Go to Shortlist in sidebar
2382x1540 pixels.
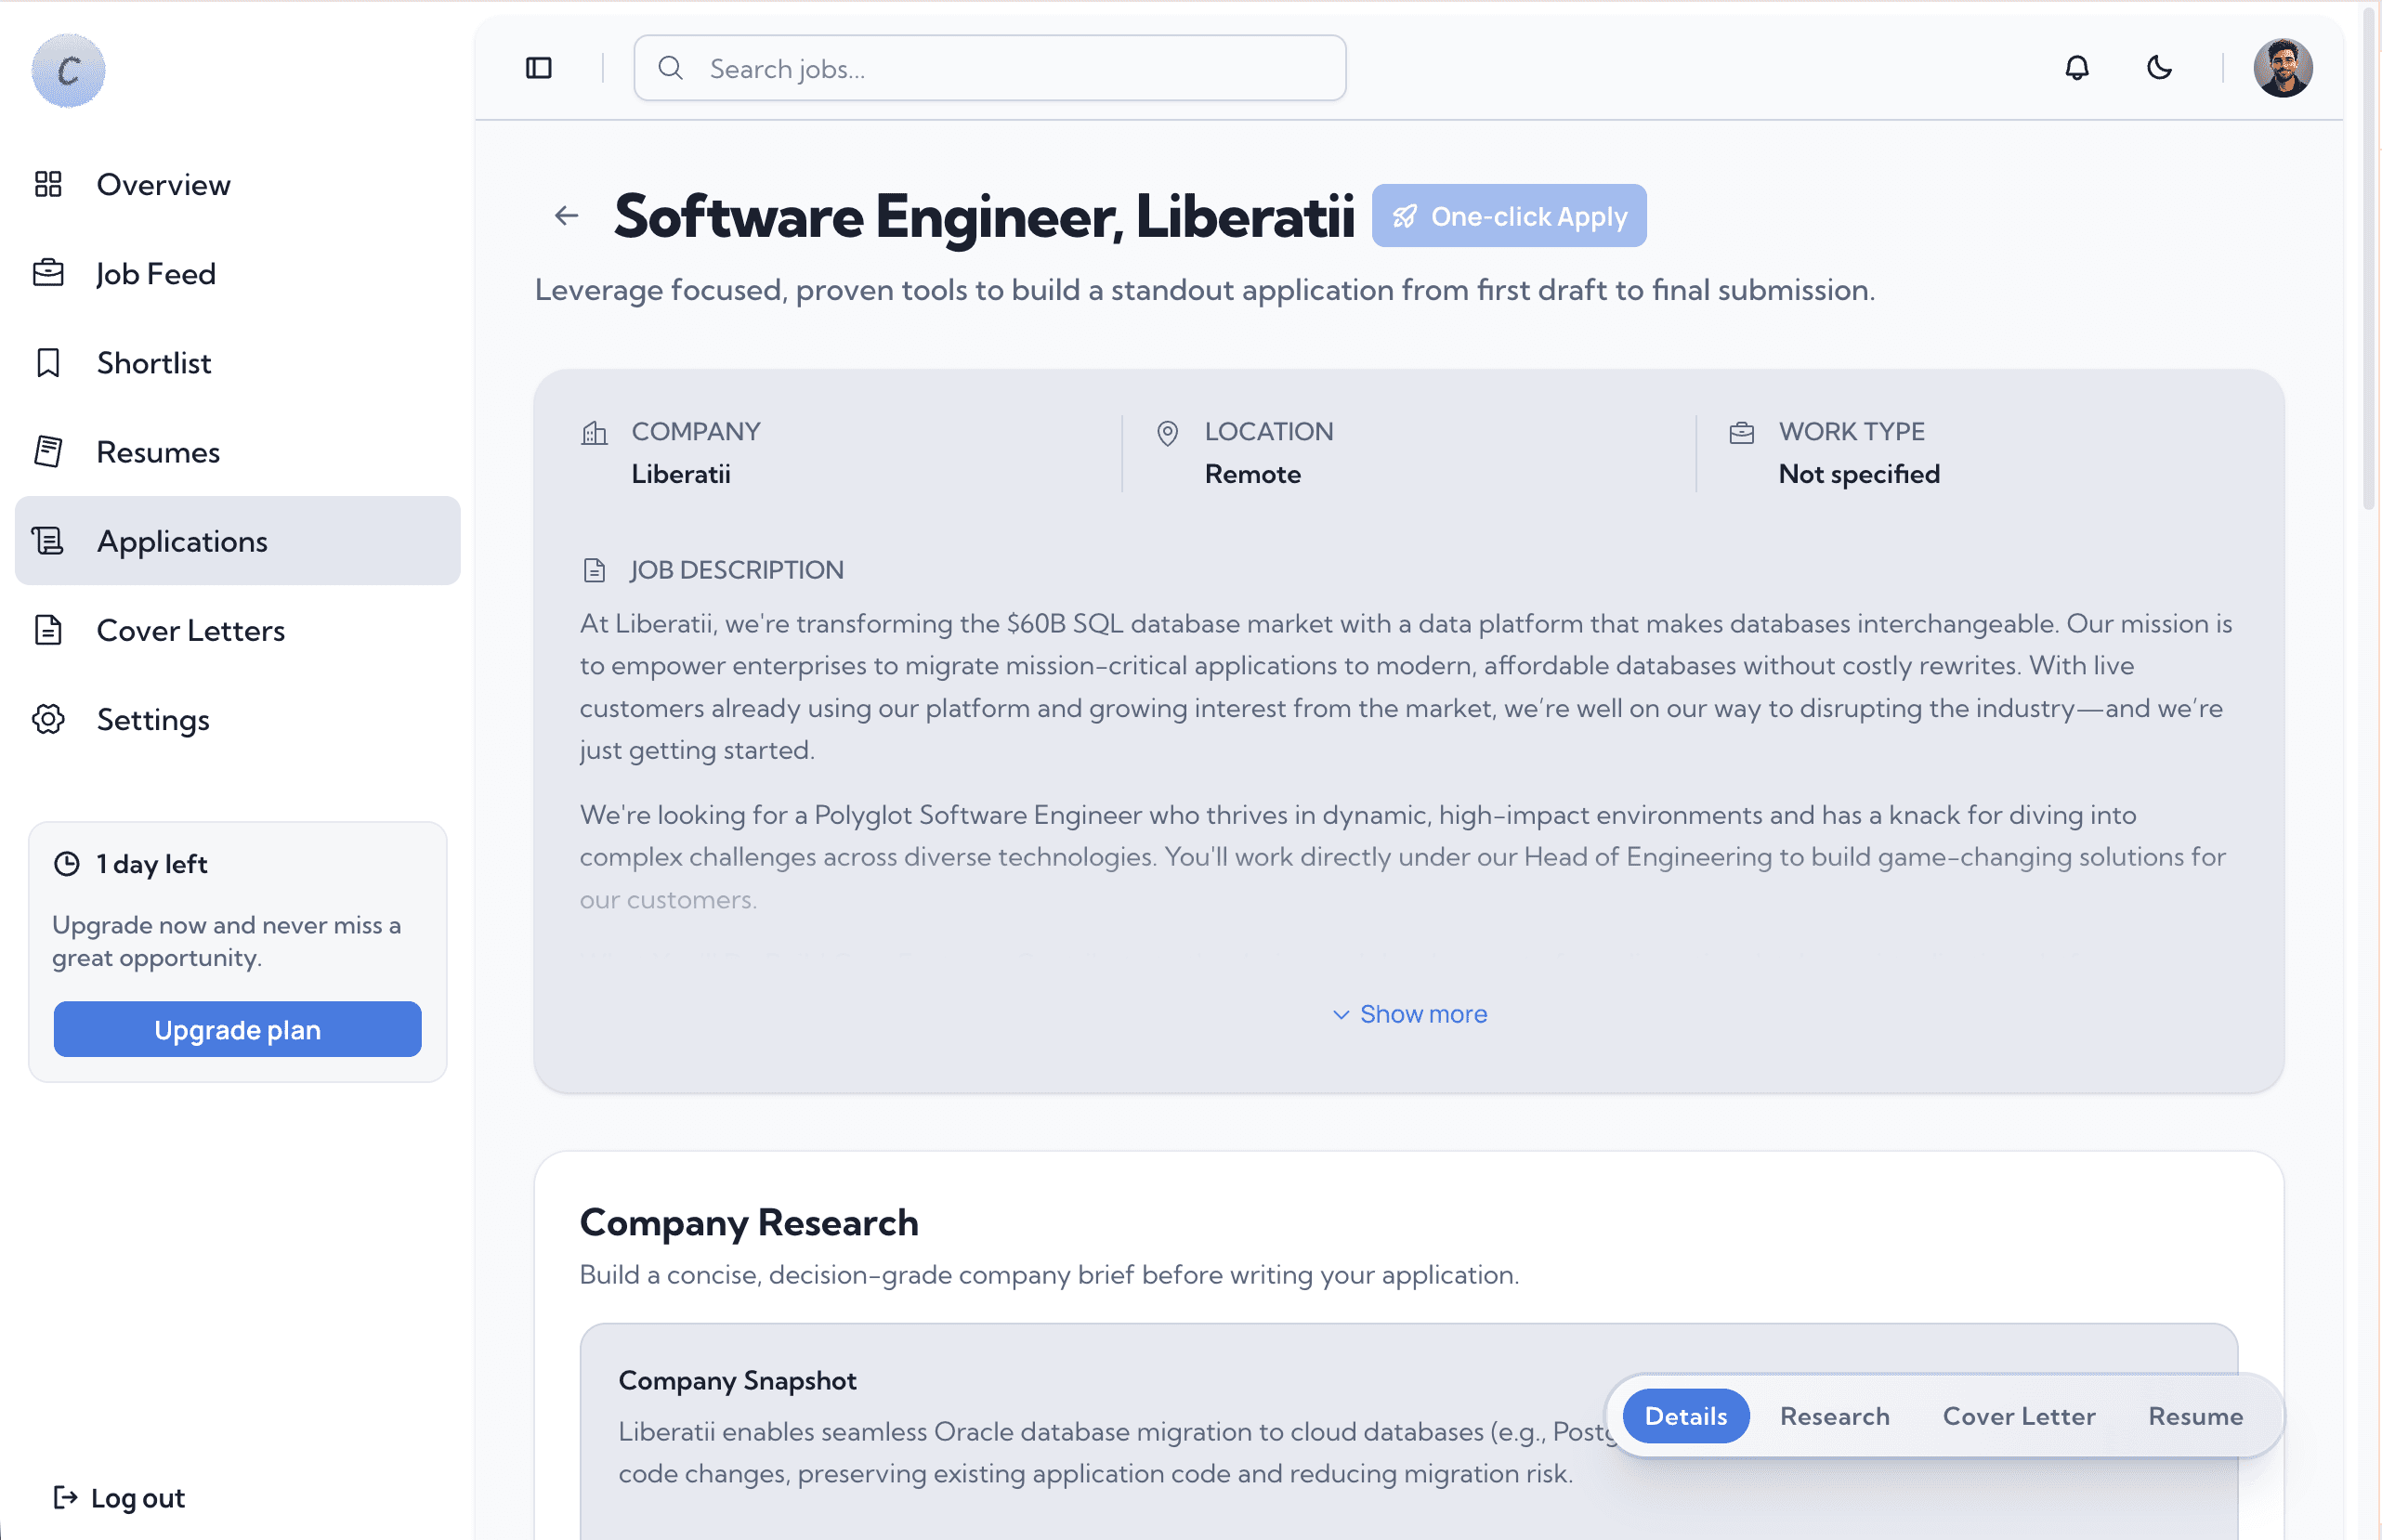click(237, 363)
